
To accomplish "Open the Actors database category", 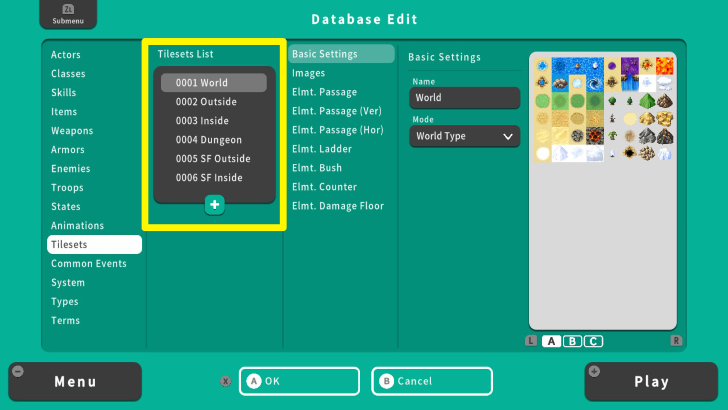I will coord(66,55).
